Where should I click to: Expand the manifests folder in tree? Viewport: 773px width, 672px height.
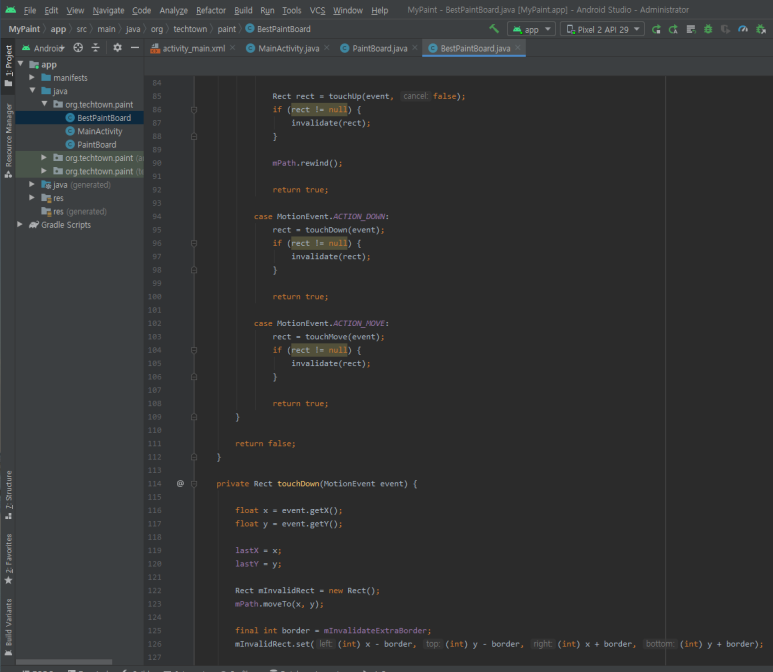pyautogui.click(x=33, y=77)
